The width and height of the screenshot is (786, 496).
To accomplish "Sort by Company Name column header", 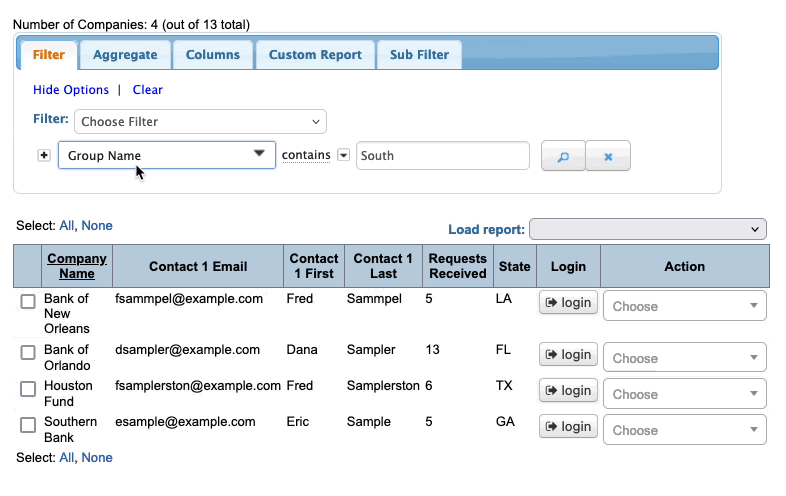I will pos(76,266).
